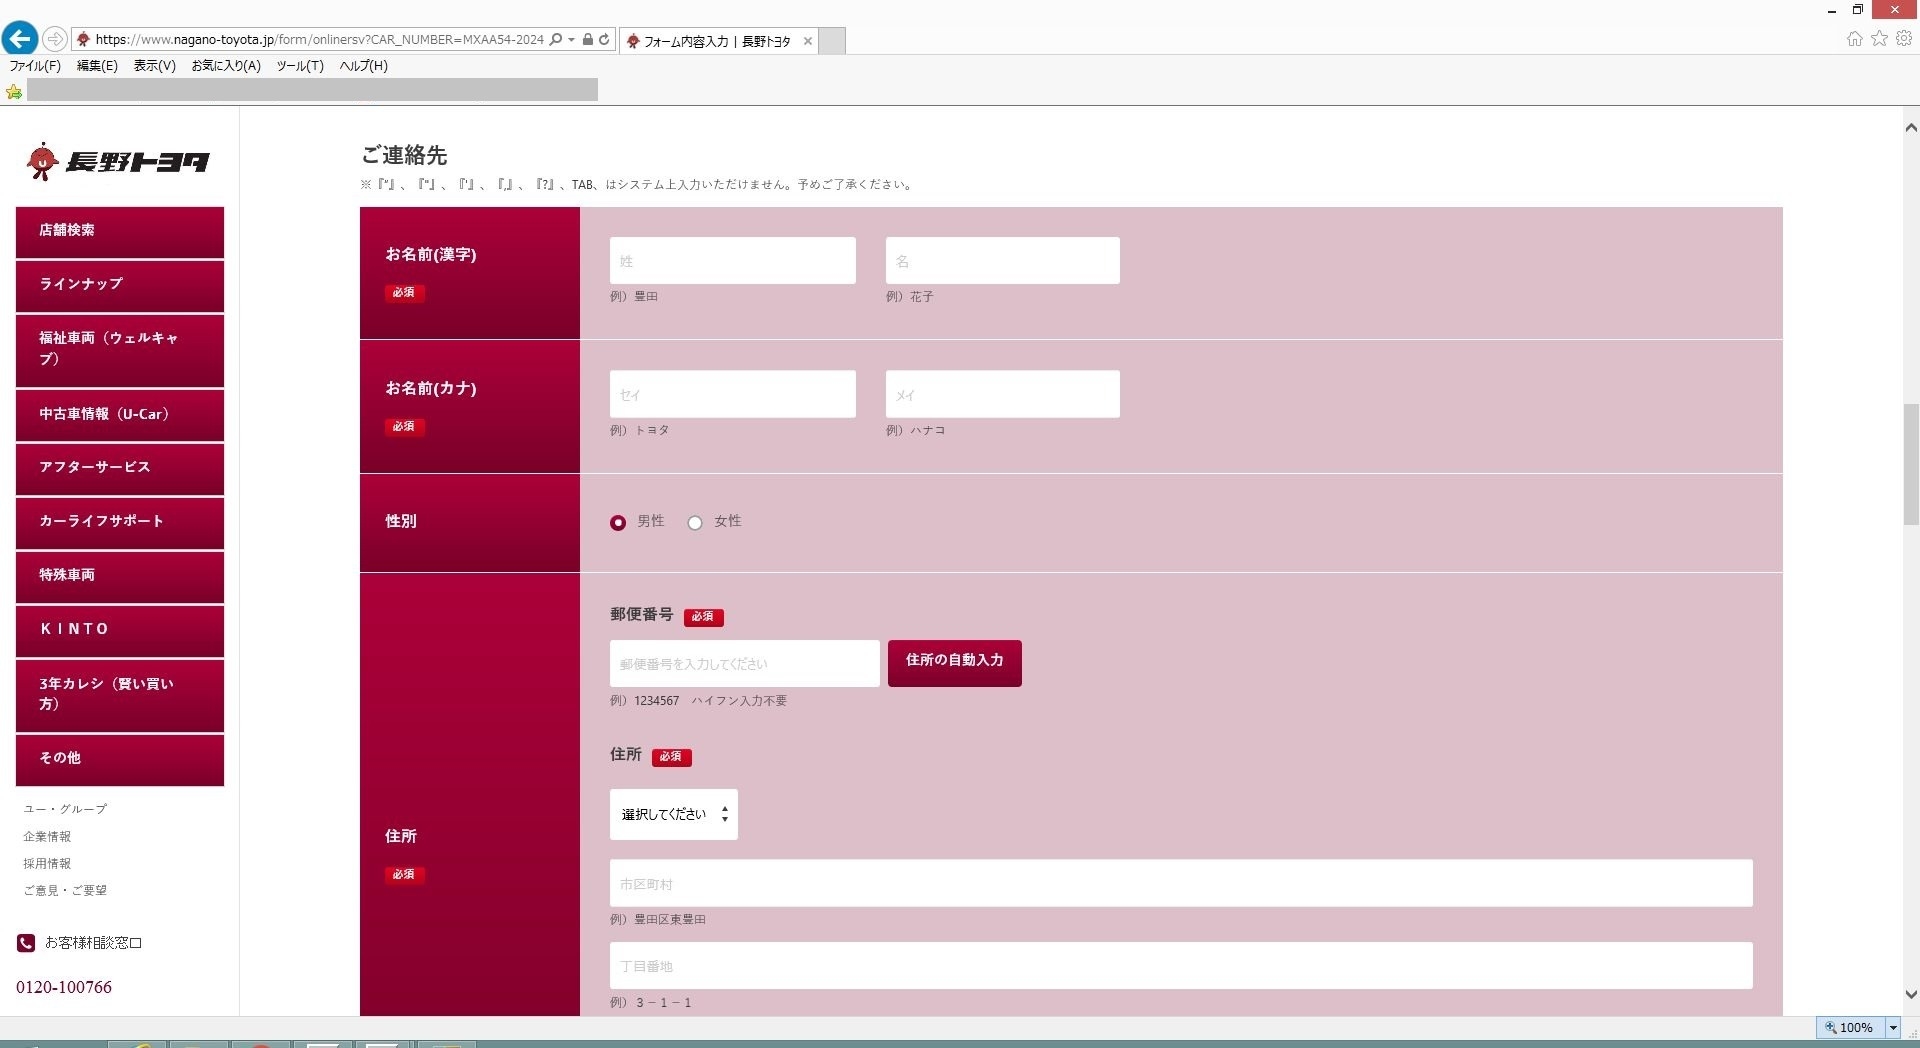Open the ファイル(F) menu
1920x1048 pixels.
35,66
